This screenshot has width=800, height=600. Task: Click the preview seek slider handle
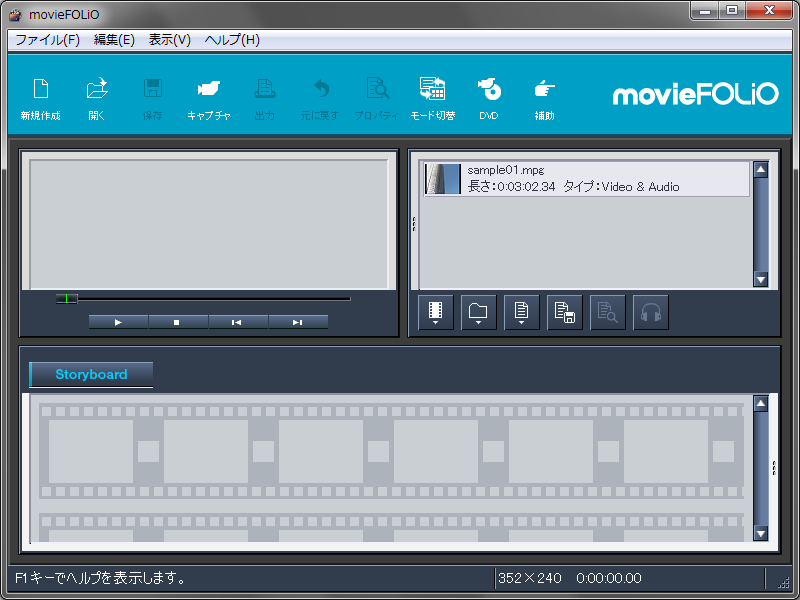[x=66, y=298]
